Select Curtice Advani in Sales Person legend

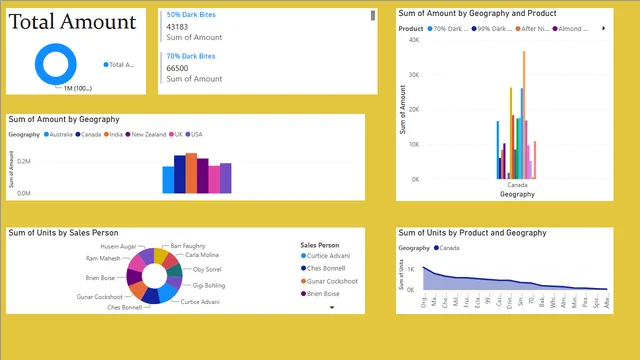tap(325, 256)
